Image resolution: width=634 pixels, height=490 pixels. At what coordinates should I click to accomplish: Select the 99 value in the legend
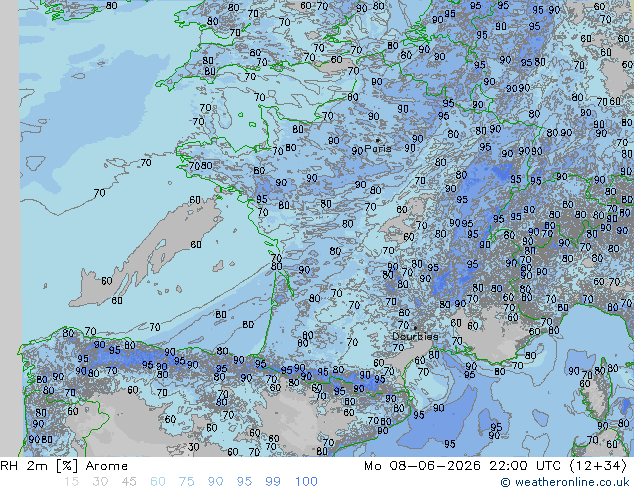[273, 482]
